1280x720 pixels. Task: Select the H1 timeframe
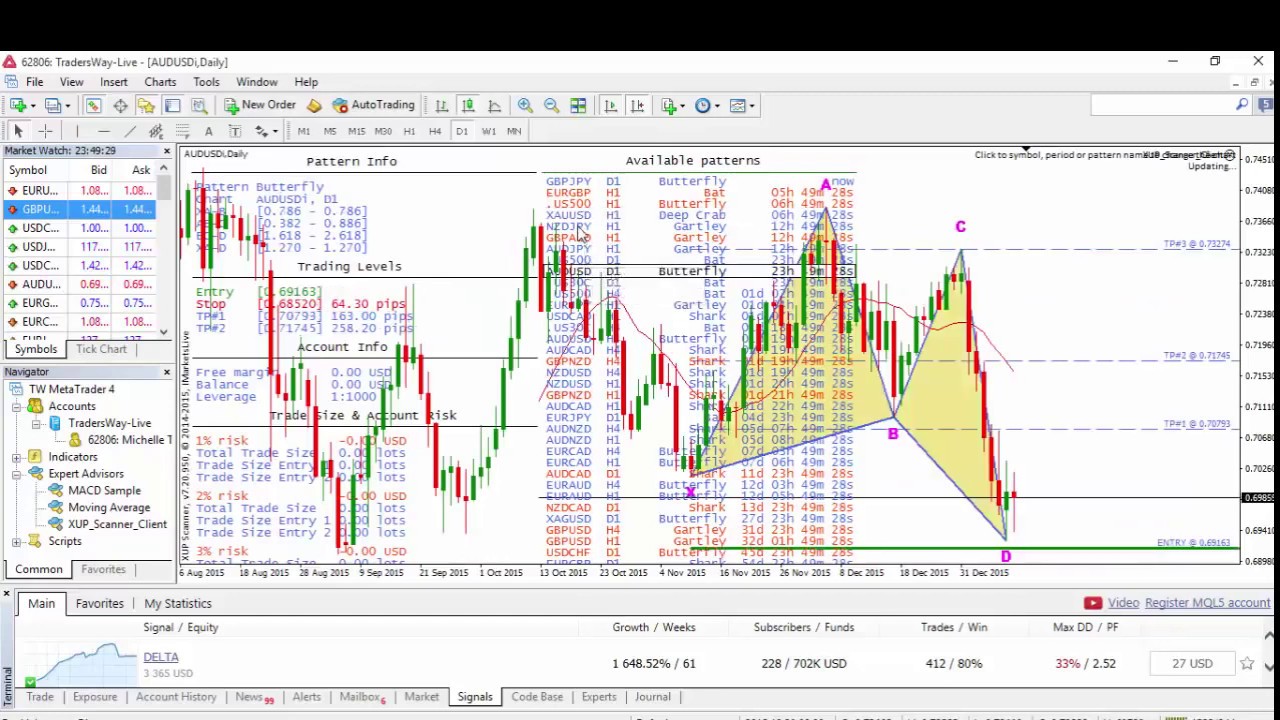point(409,131)
